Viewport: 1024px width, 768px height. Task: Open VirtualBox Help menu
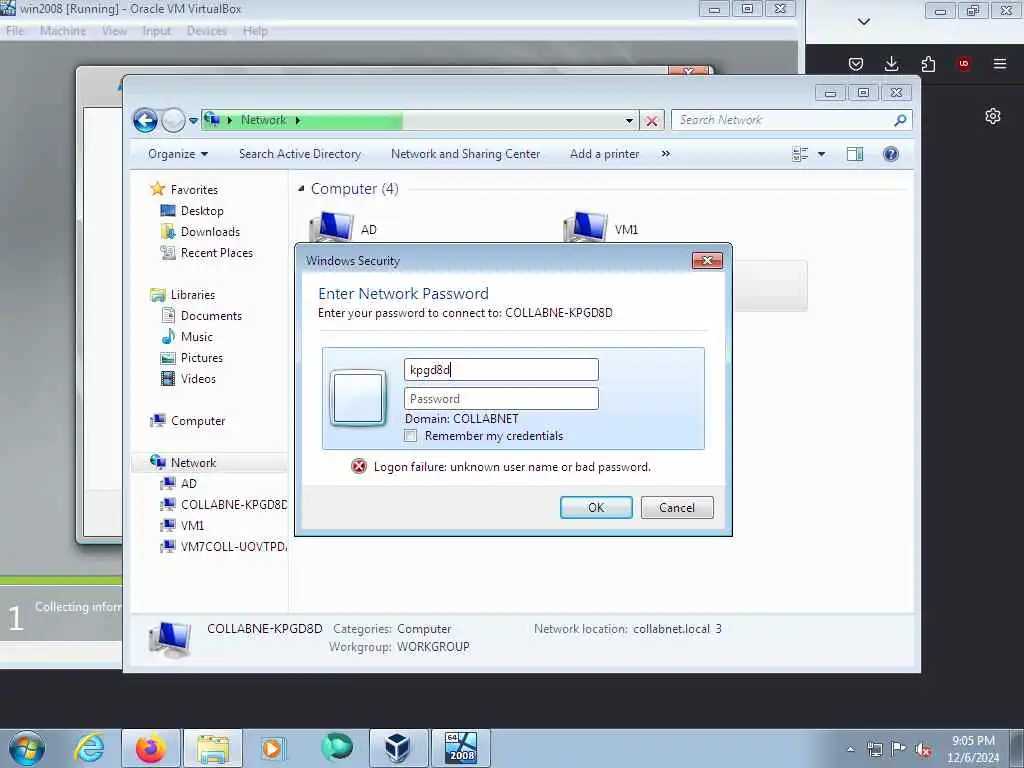pyautogui.click(x=255, y=31)
